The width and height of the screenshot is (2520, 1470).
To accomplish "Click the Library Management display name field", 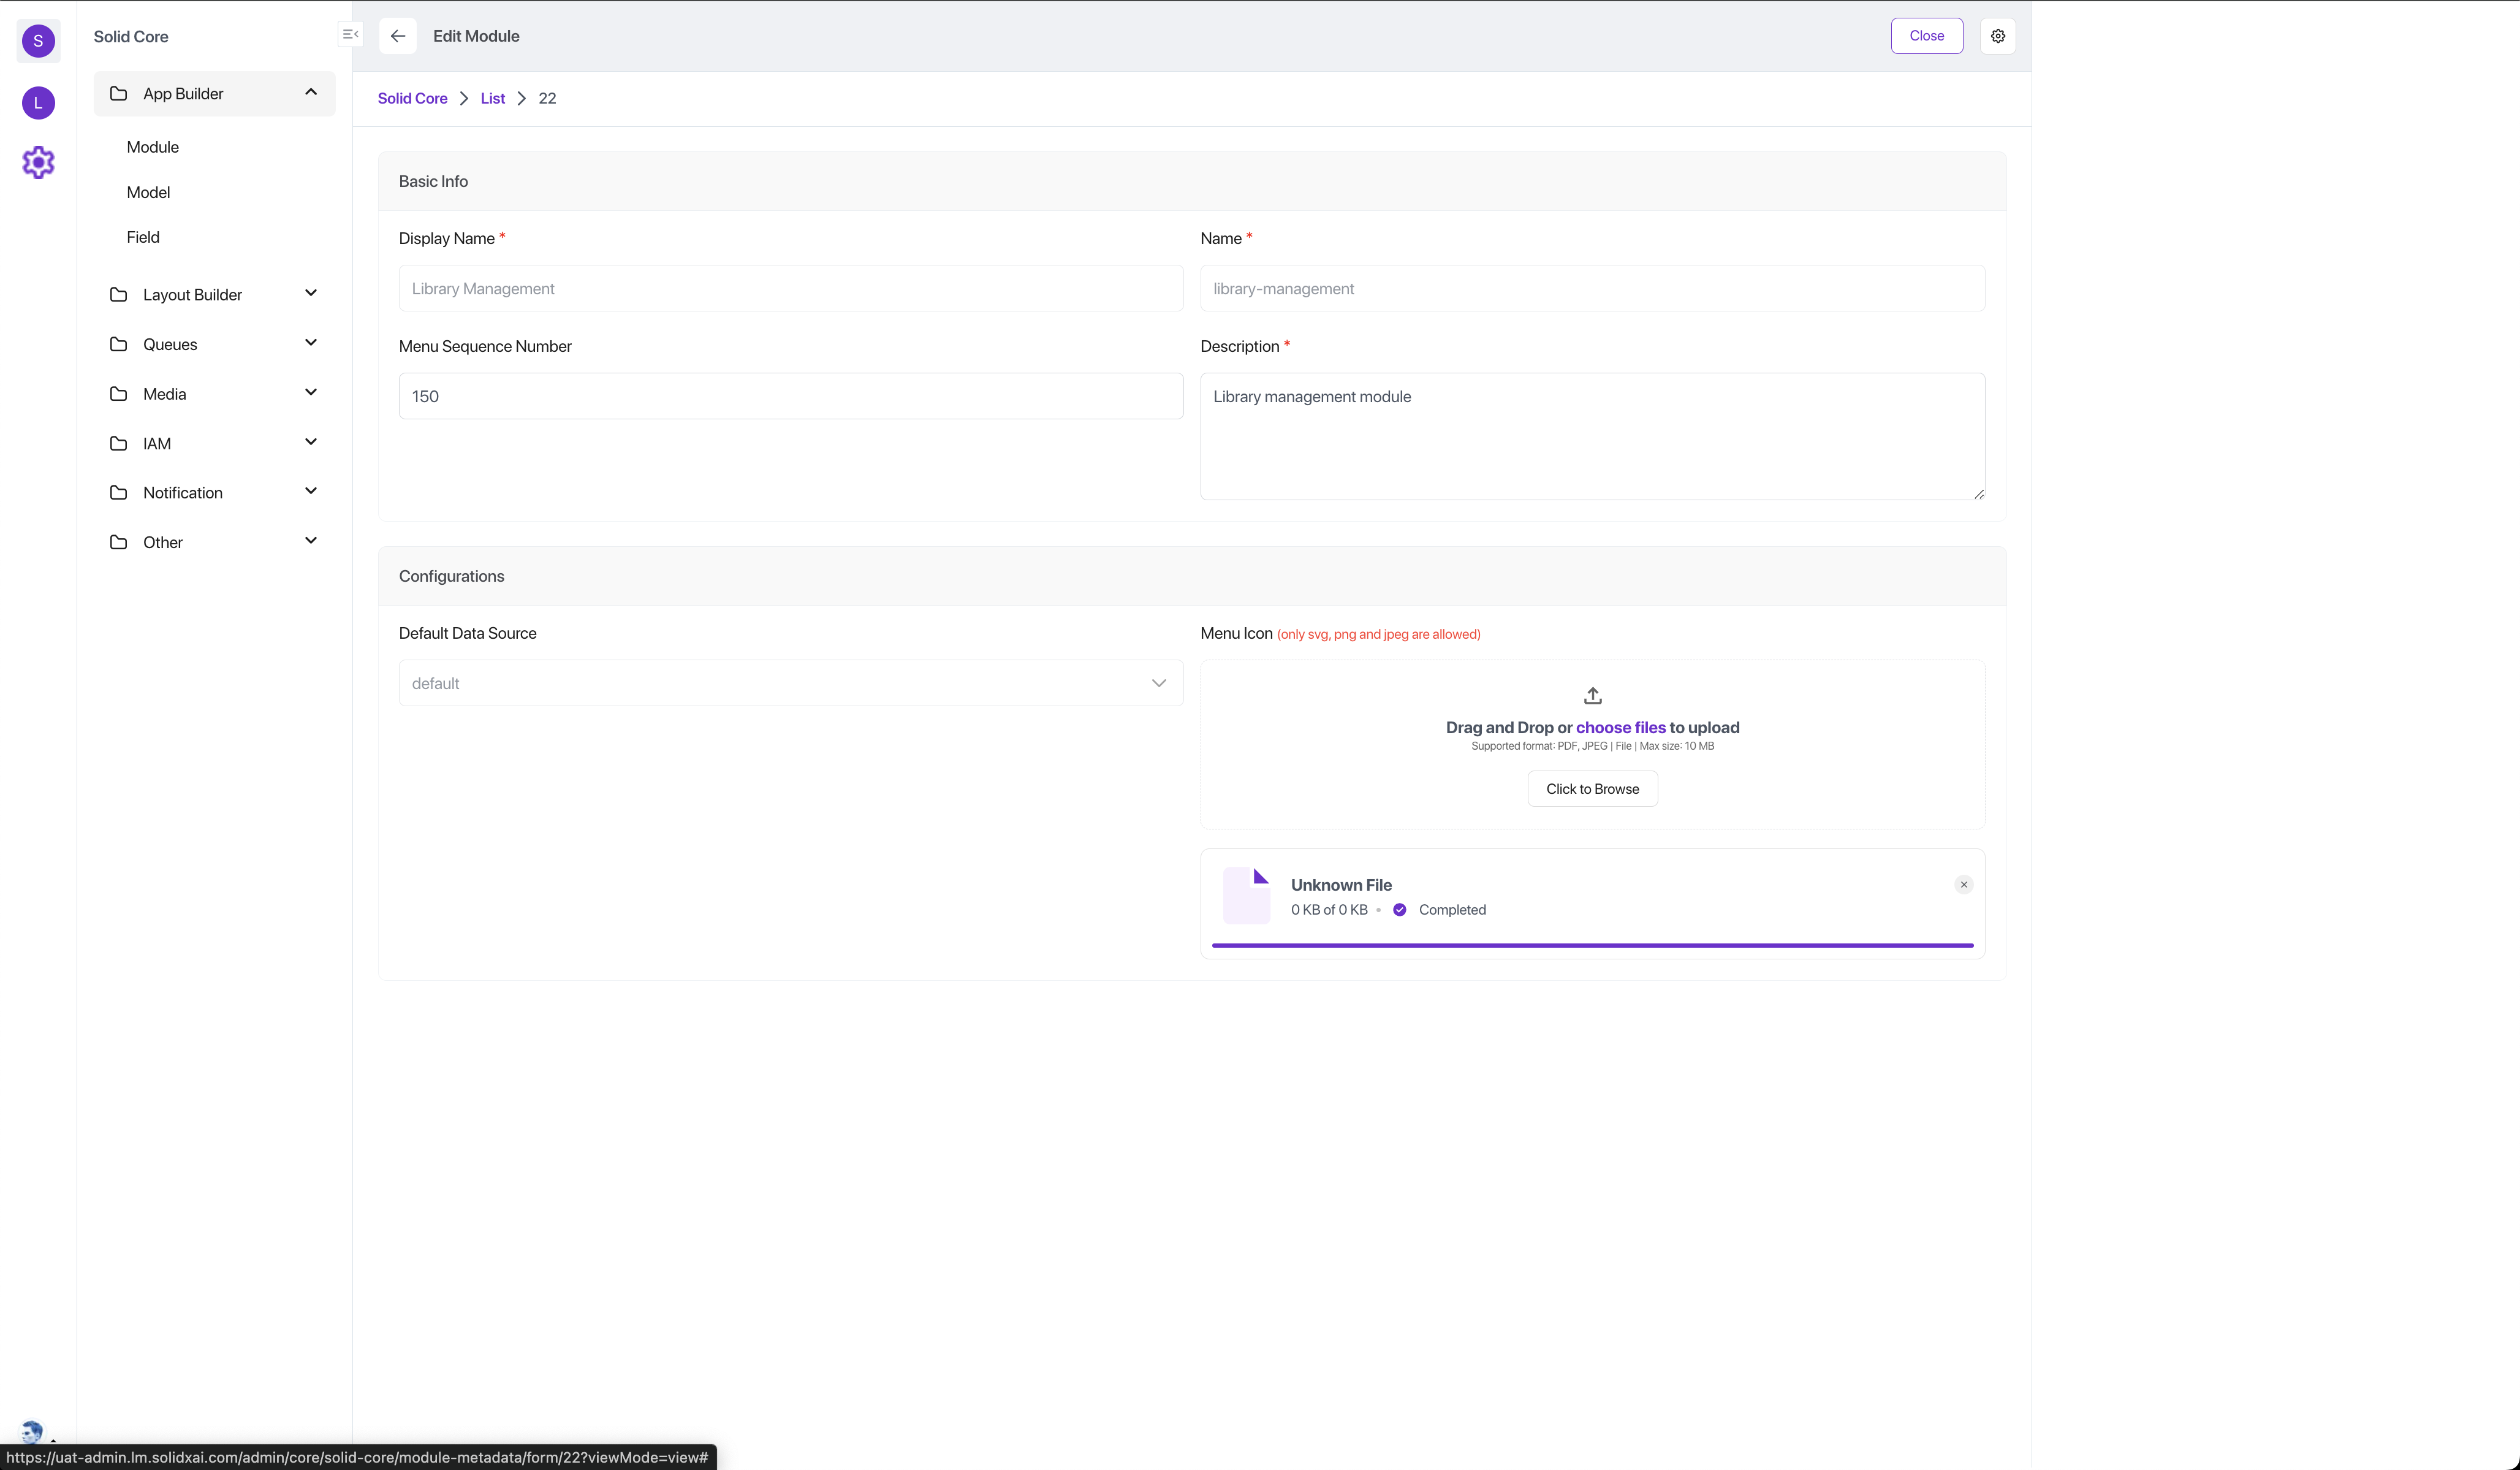I will pos(790,288).
